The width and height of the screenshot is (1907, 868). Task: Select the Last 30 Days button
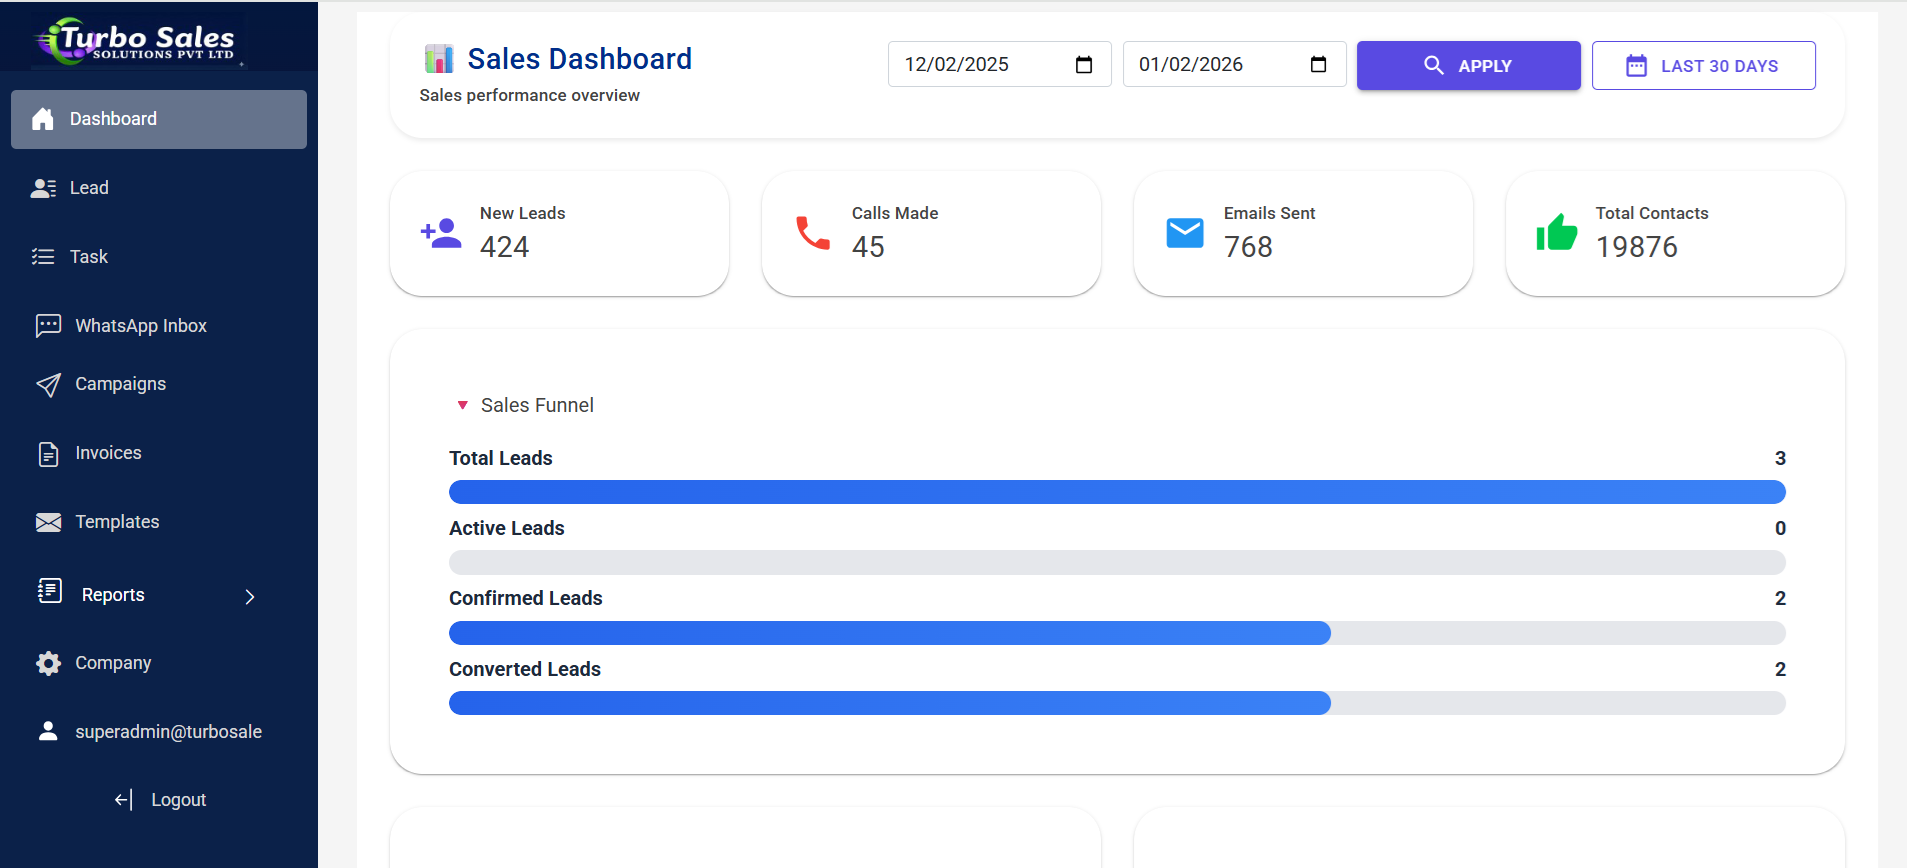(x=1703, y=66)
